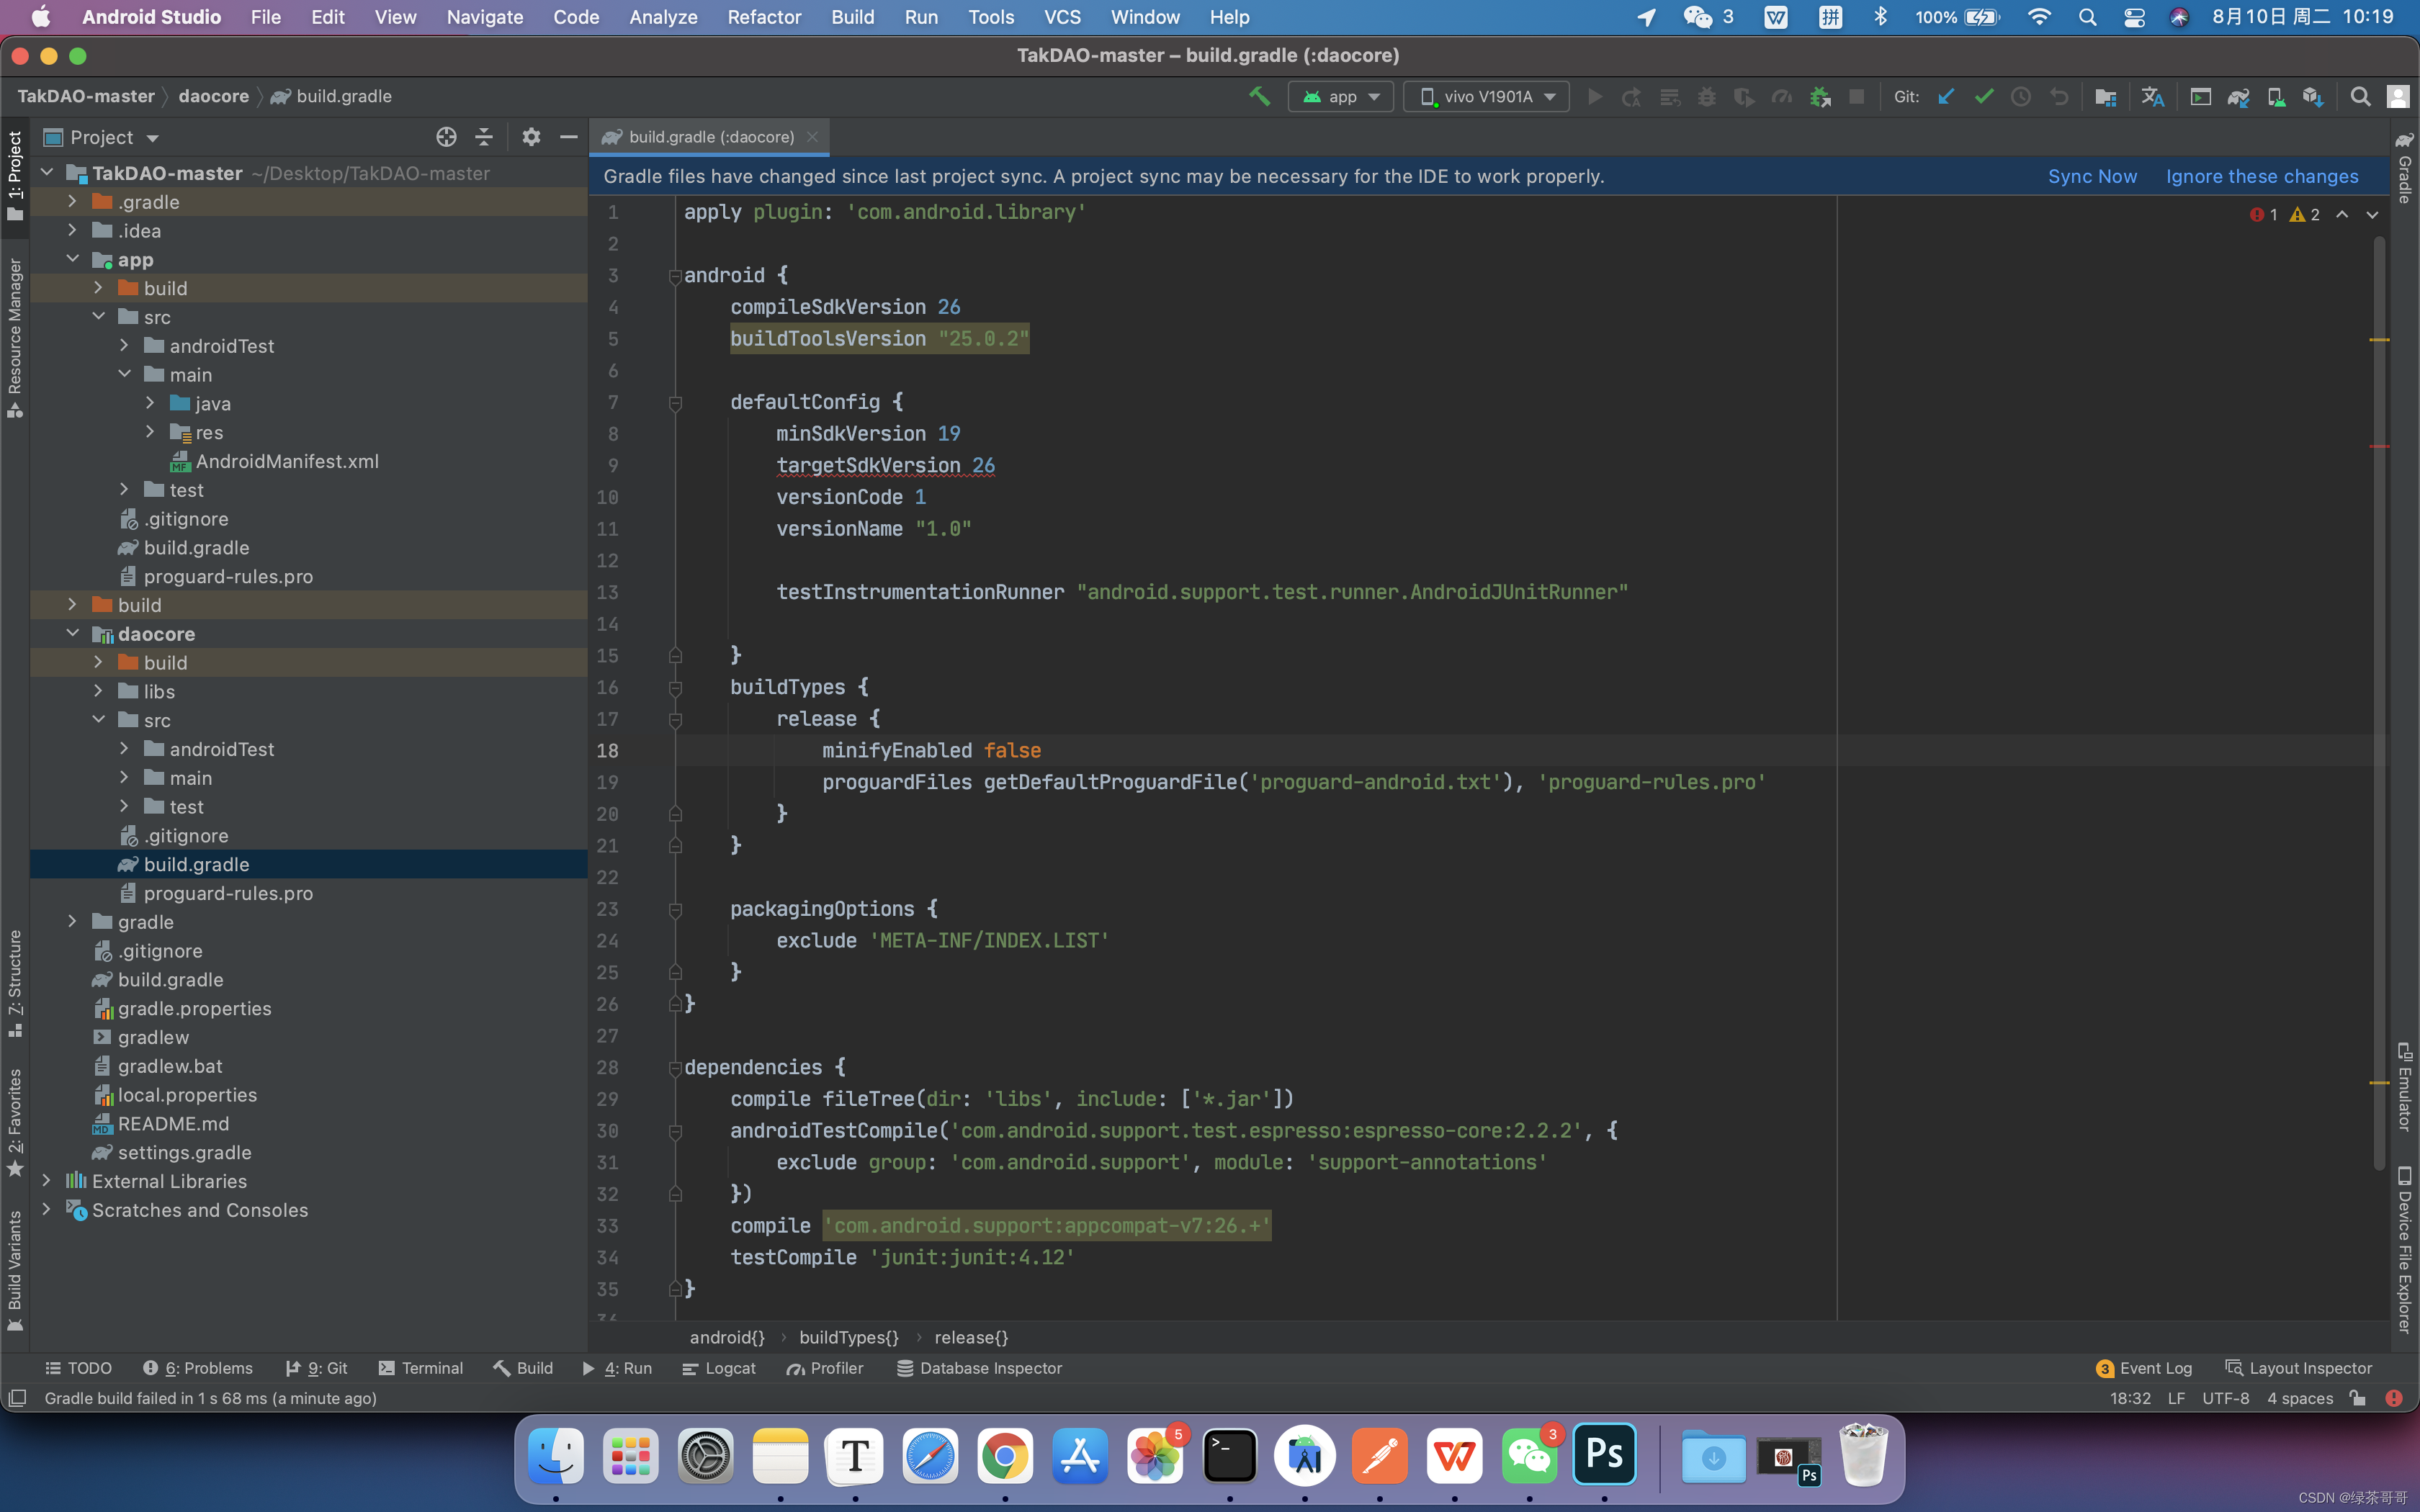This screenshot has height=1512, width=2420.
Task: Open the app run configuration dropdown
Action: tap(1341, 96)
